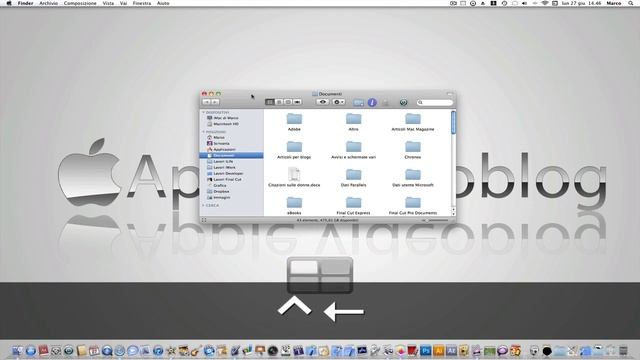640x360 pixels.
Task: Click the blue Info toolbar icon
Action: [372, 102]
